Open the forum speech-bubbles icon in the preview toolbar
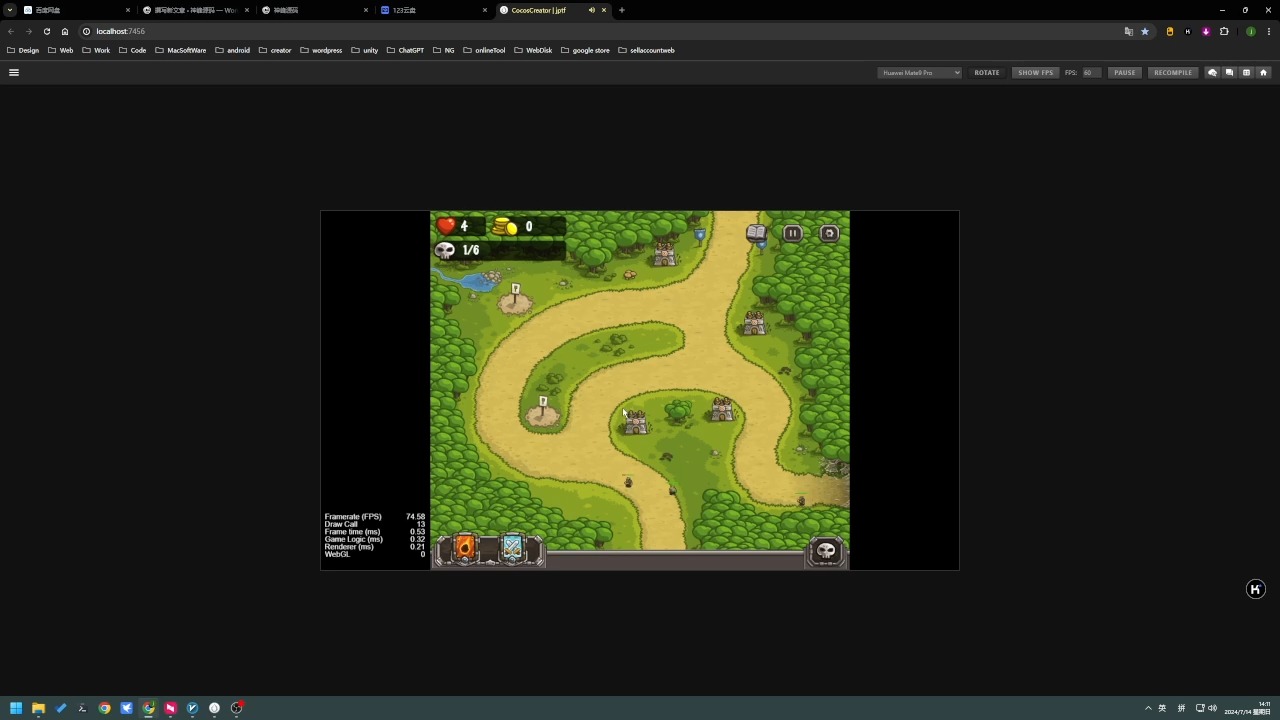Screen dimensions: 1280x720 [x=1229, y=72]
